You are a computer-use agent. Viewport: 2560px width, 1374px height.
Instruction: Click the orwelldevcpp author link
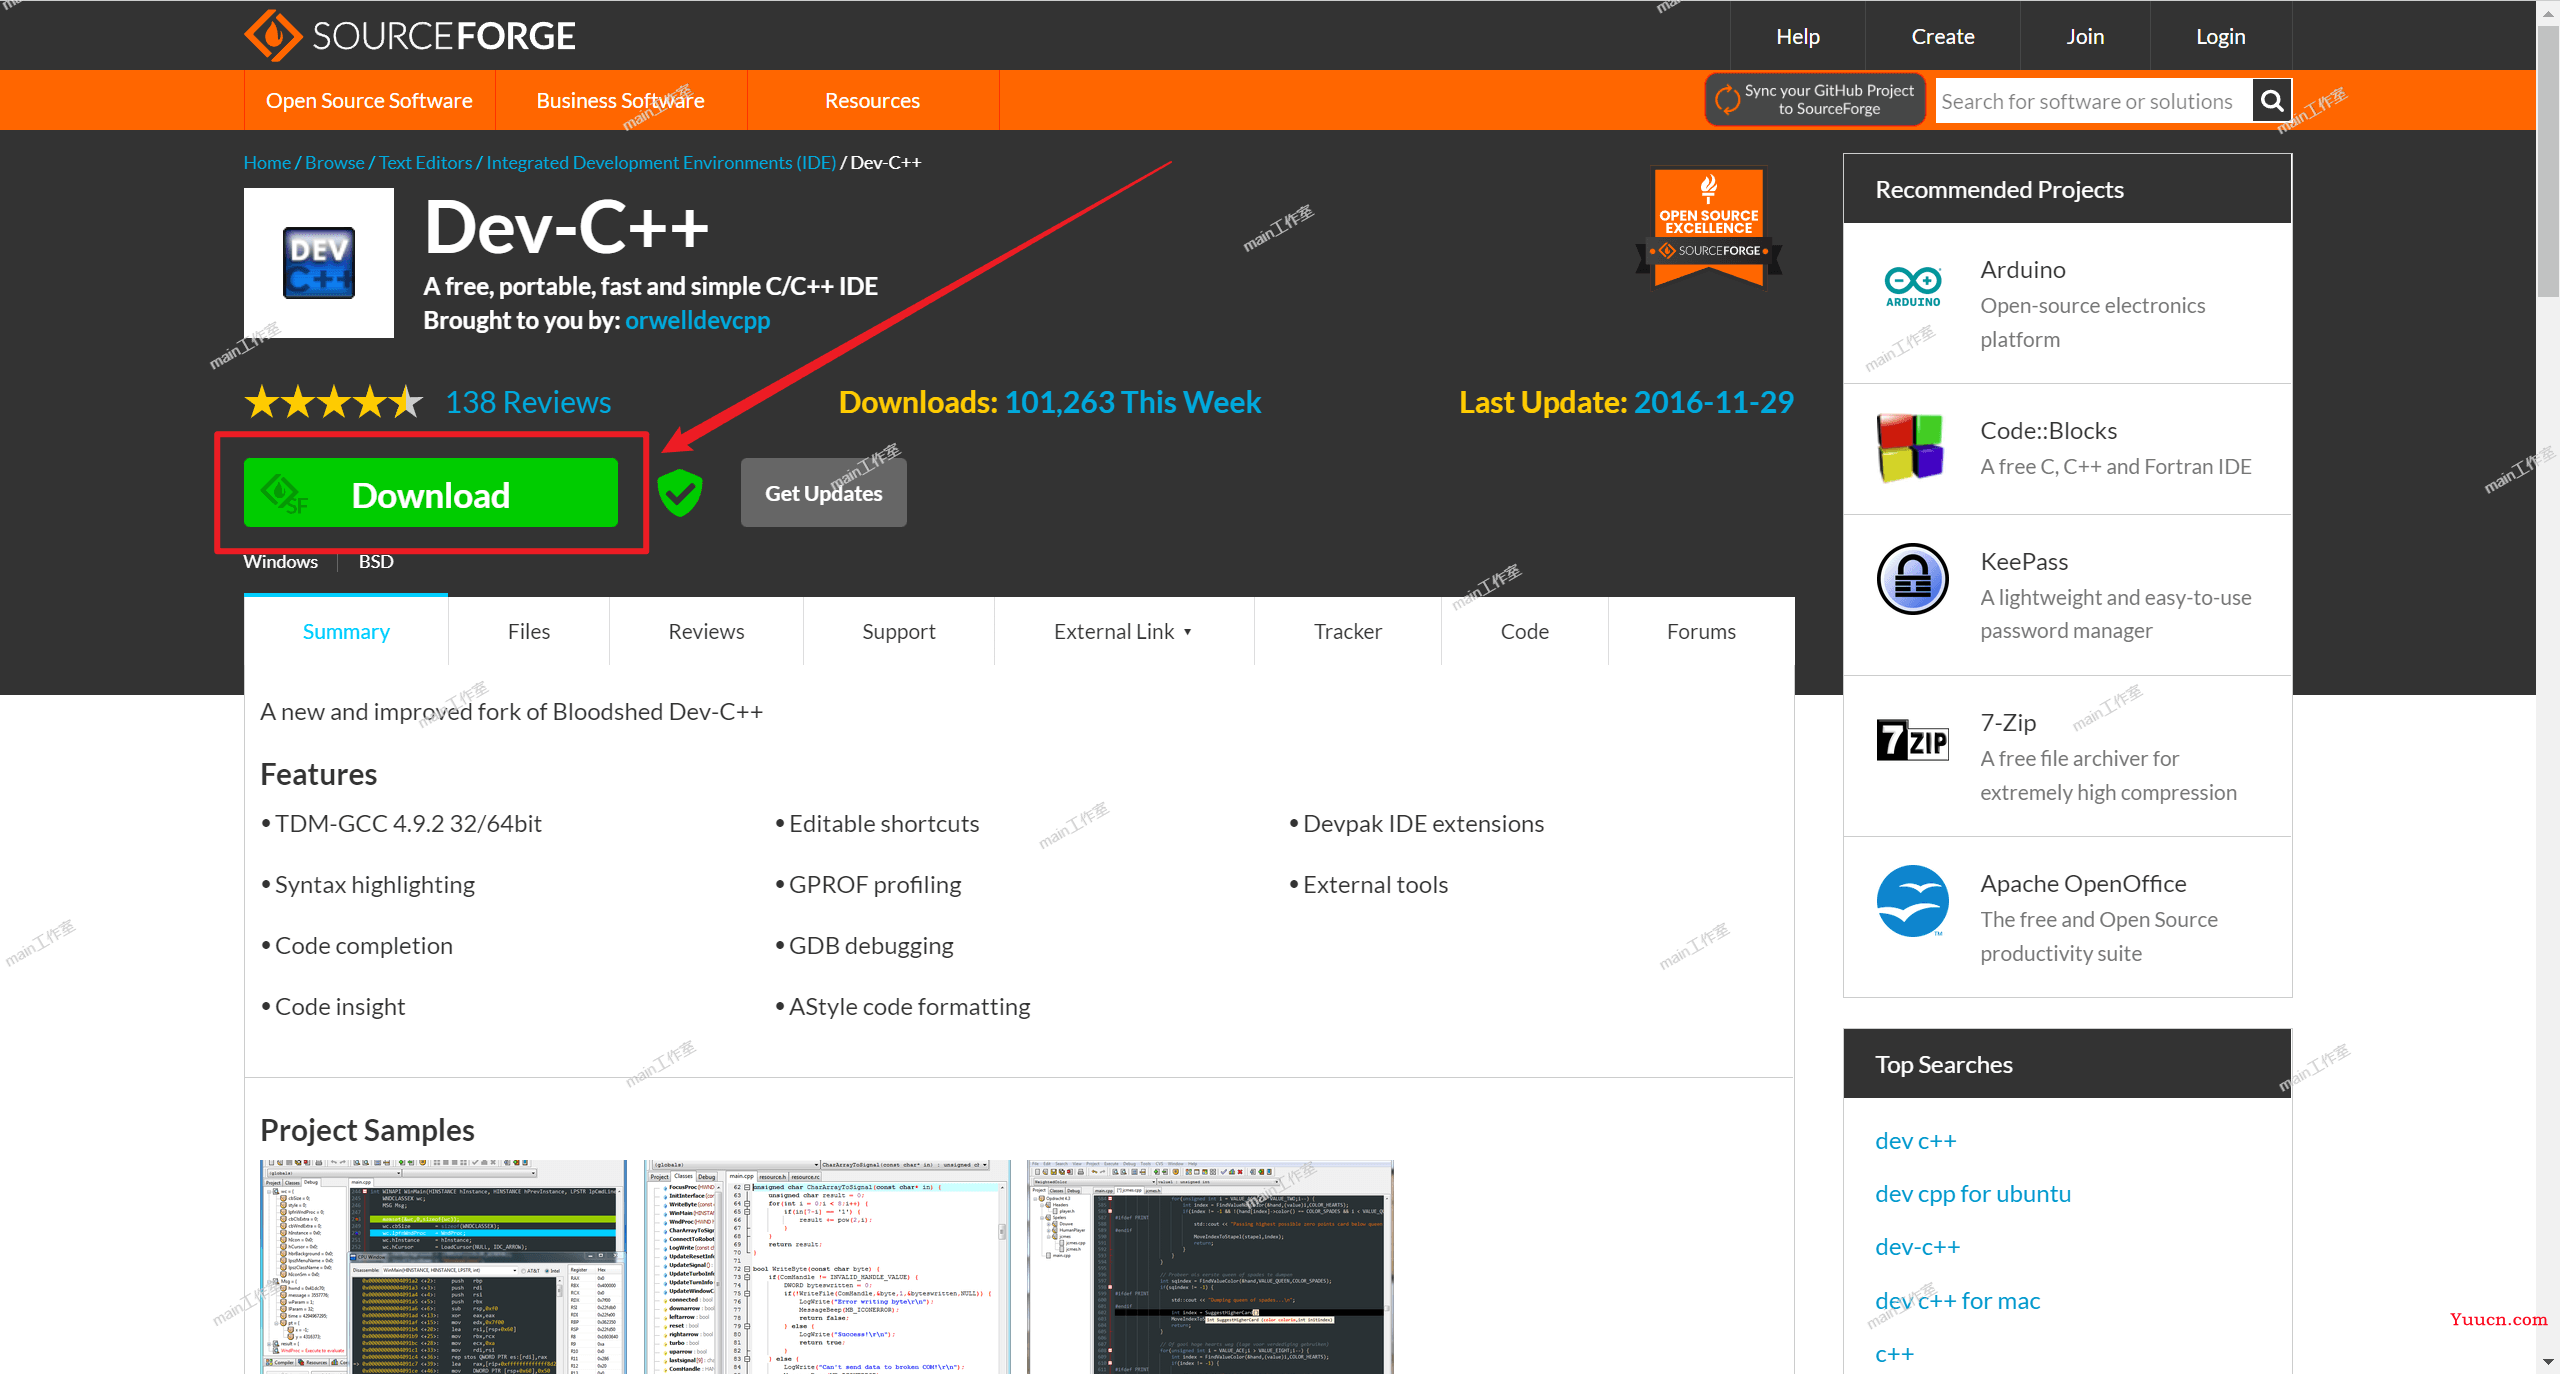coord(701,320)
